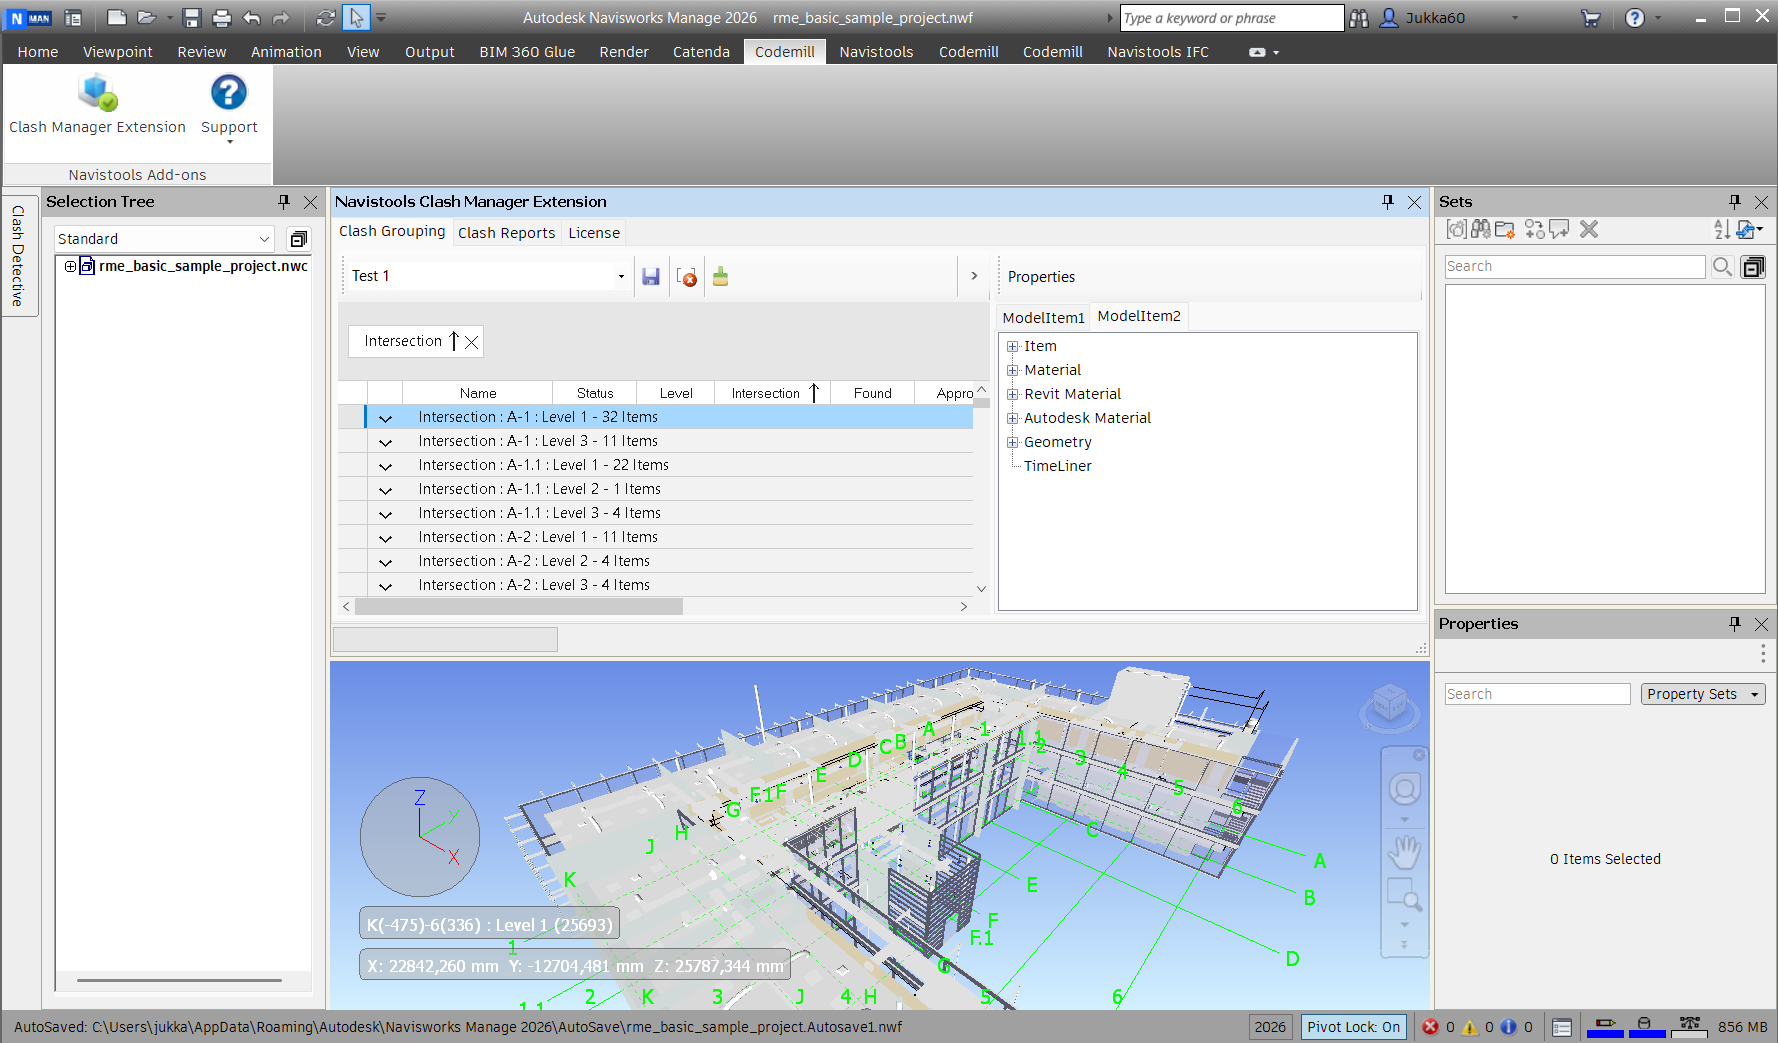Click the New Folder icon in Sets
1778x1043 pixels.
pyautogui.click(x=1505, y=230)
